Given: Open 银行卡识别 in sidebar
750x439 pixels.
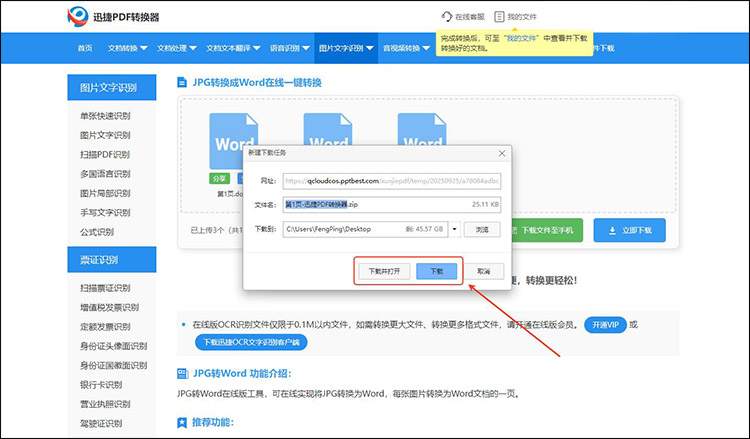Looking at the screenshot, I should click(101, 385).
